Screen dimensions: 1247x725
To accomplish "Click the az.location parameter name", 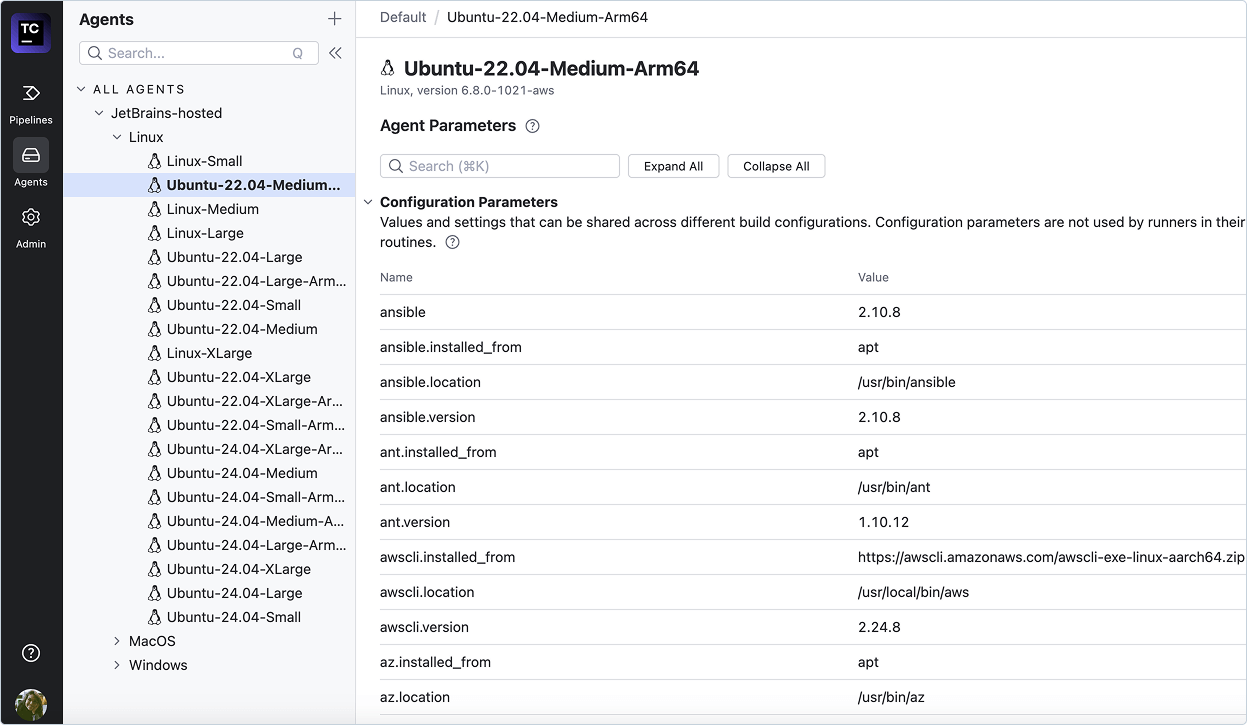I will pyautogui.click(x=415, y=697).
